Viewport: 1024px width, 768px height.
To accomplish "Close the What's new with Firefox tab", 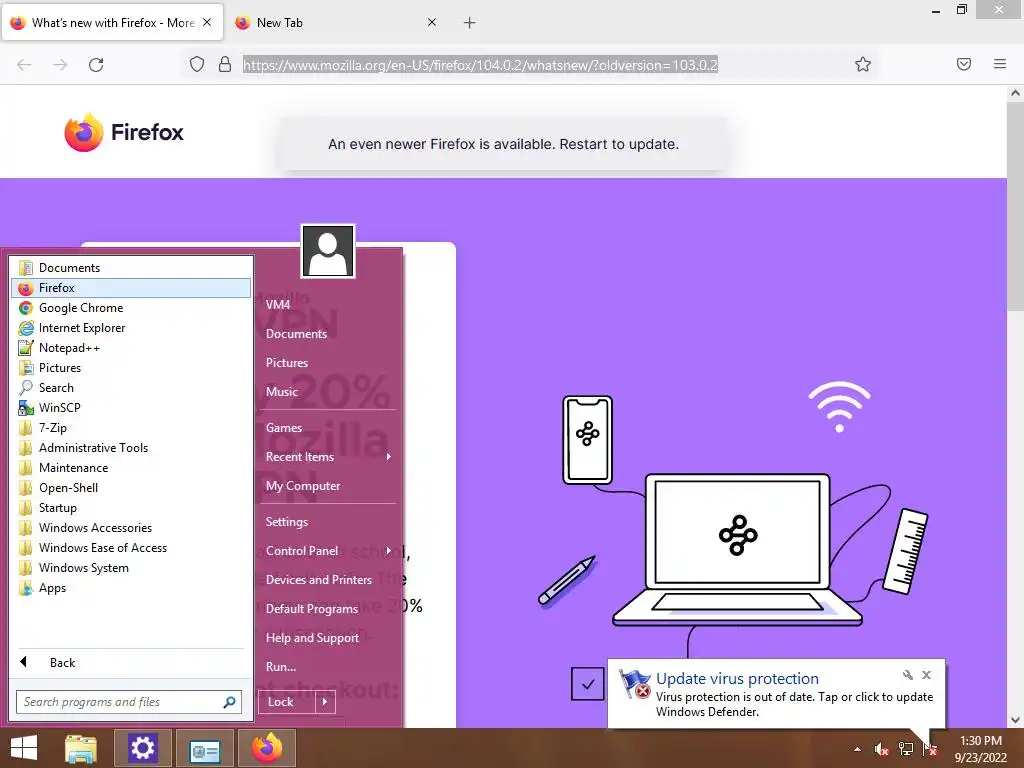I will click(207, 22).
